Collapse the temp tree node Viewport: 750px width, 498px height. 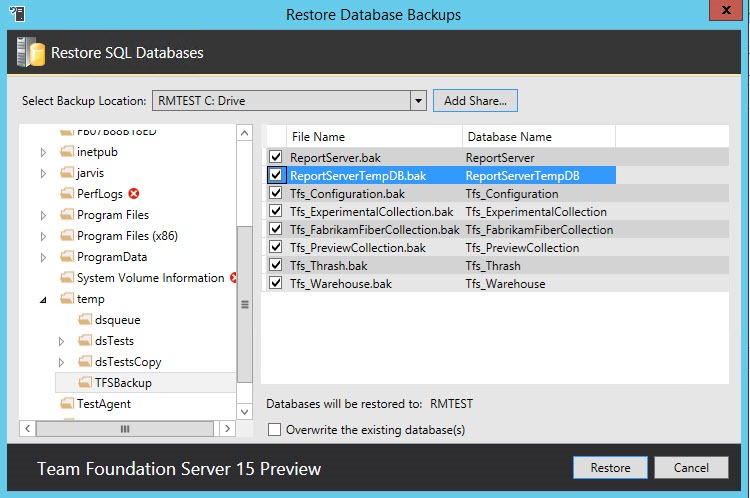(43, 300)
